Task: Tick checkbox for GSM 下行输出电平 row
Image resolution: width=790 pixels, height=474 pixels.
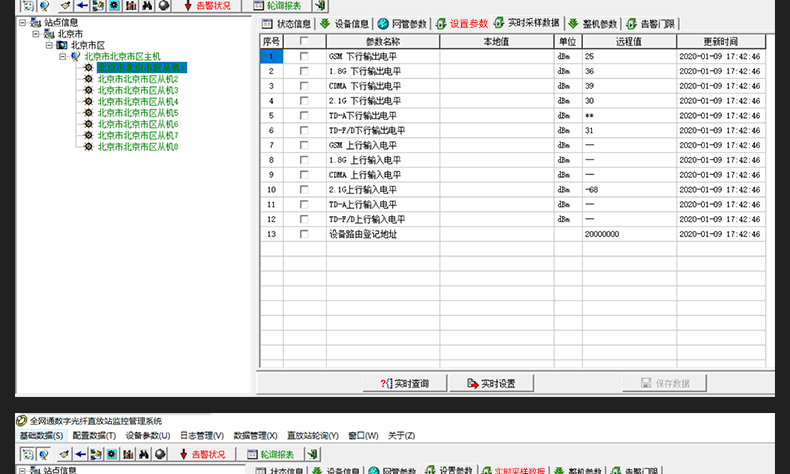Action: click(x=304, y=57)
